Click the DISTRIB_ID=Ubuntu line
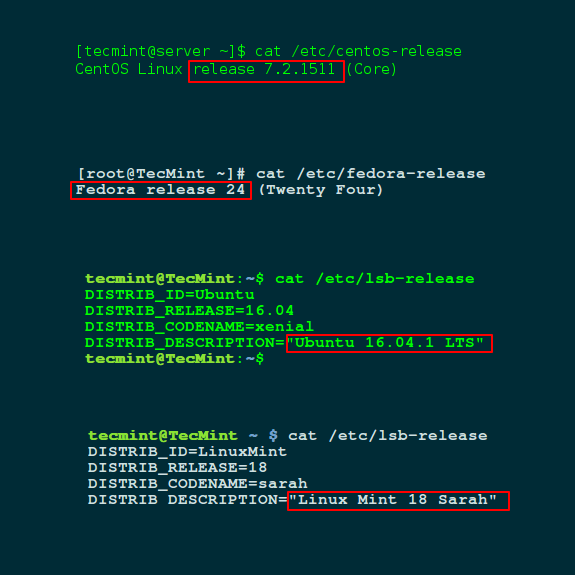 tap(169, 295)
